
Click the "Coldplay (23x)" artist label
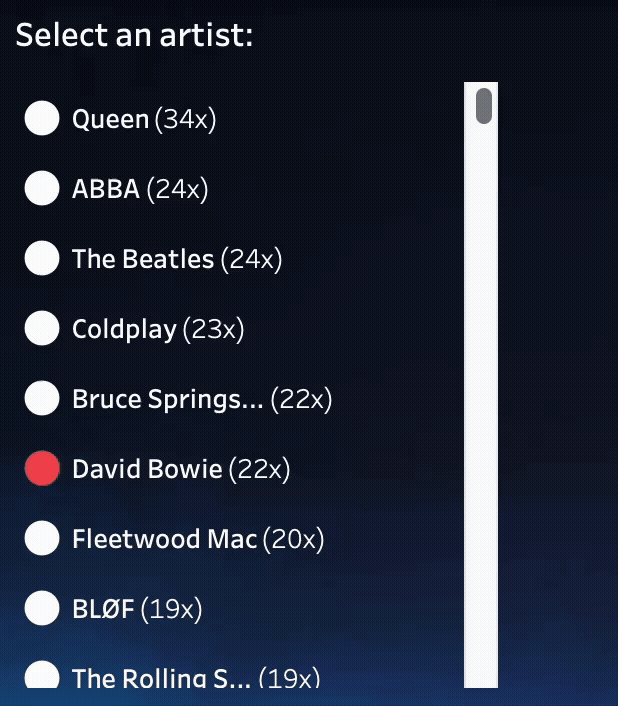click(158, 329)
